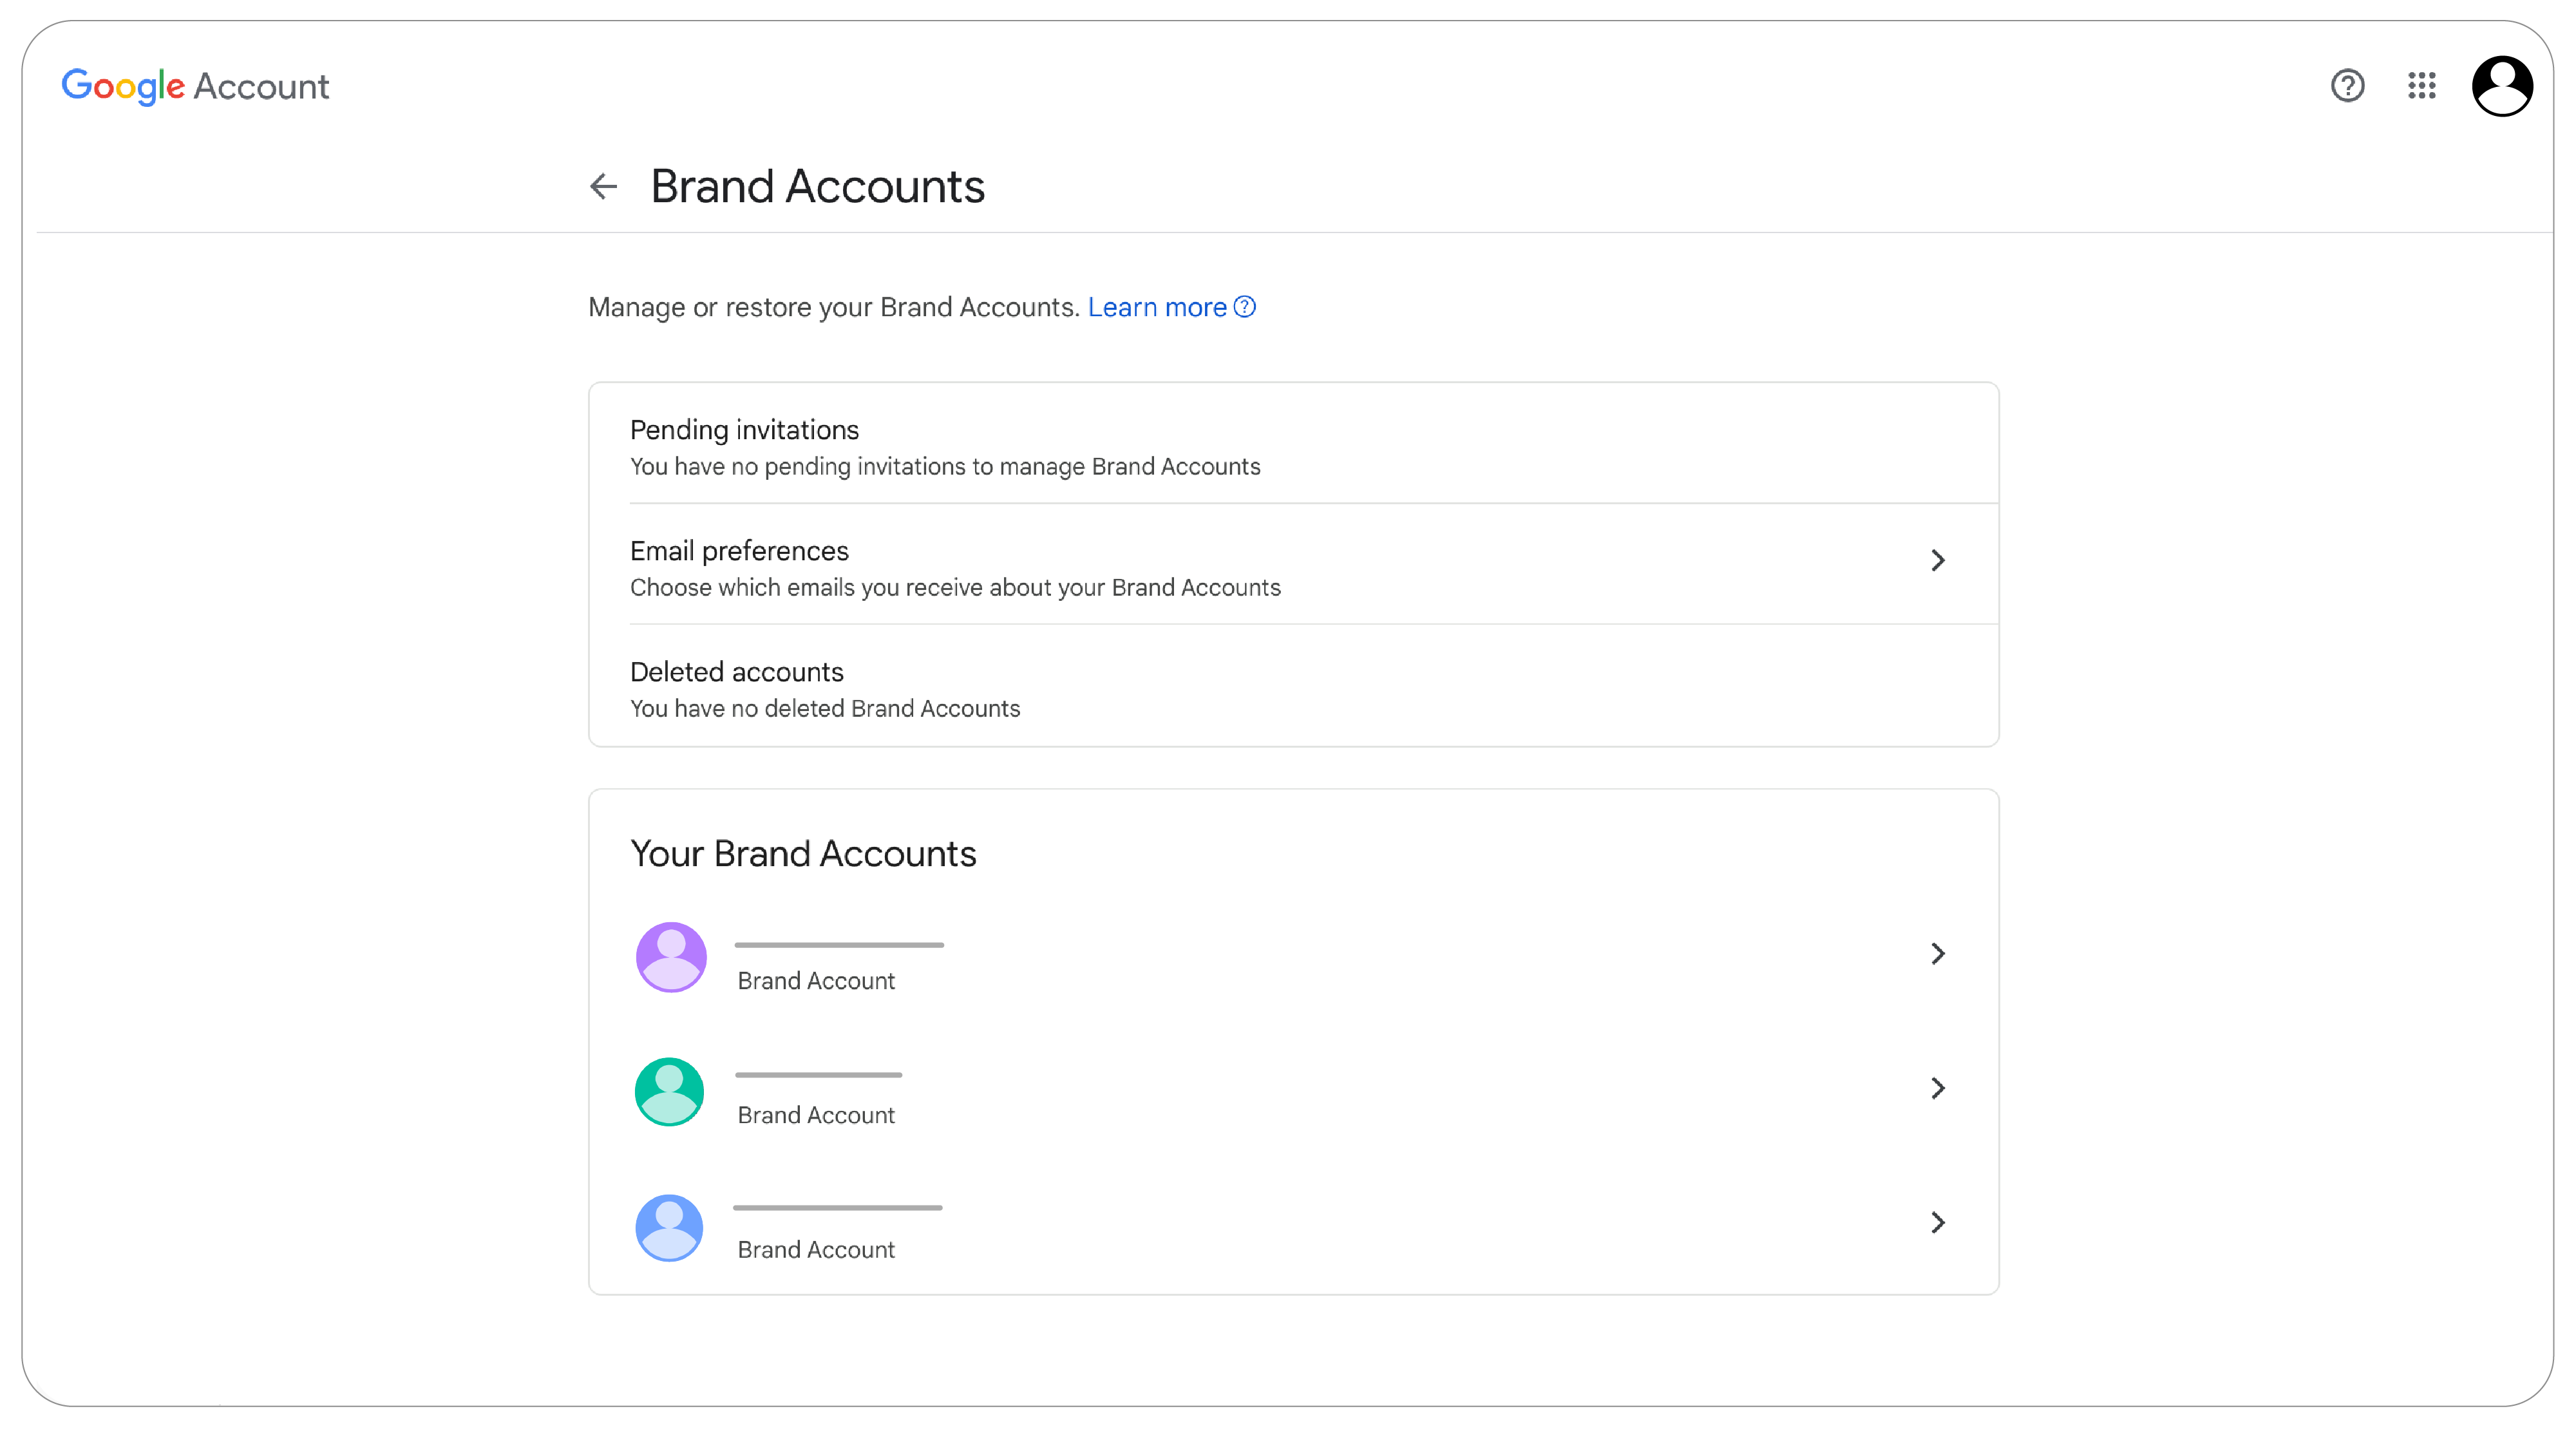2576x1449 pixels.
Task: Click 'You have no pending invitations' description
Action: [x=945, y=467]
